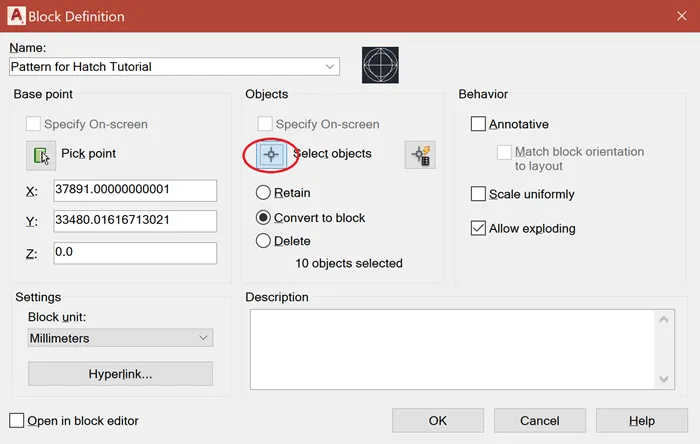The height and width of the screenshot is (444, 700).
Task: Click the AutoCAD logo in title bar
Action: (x=16, y=16)
